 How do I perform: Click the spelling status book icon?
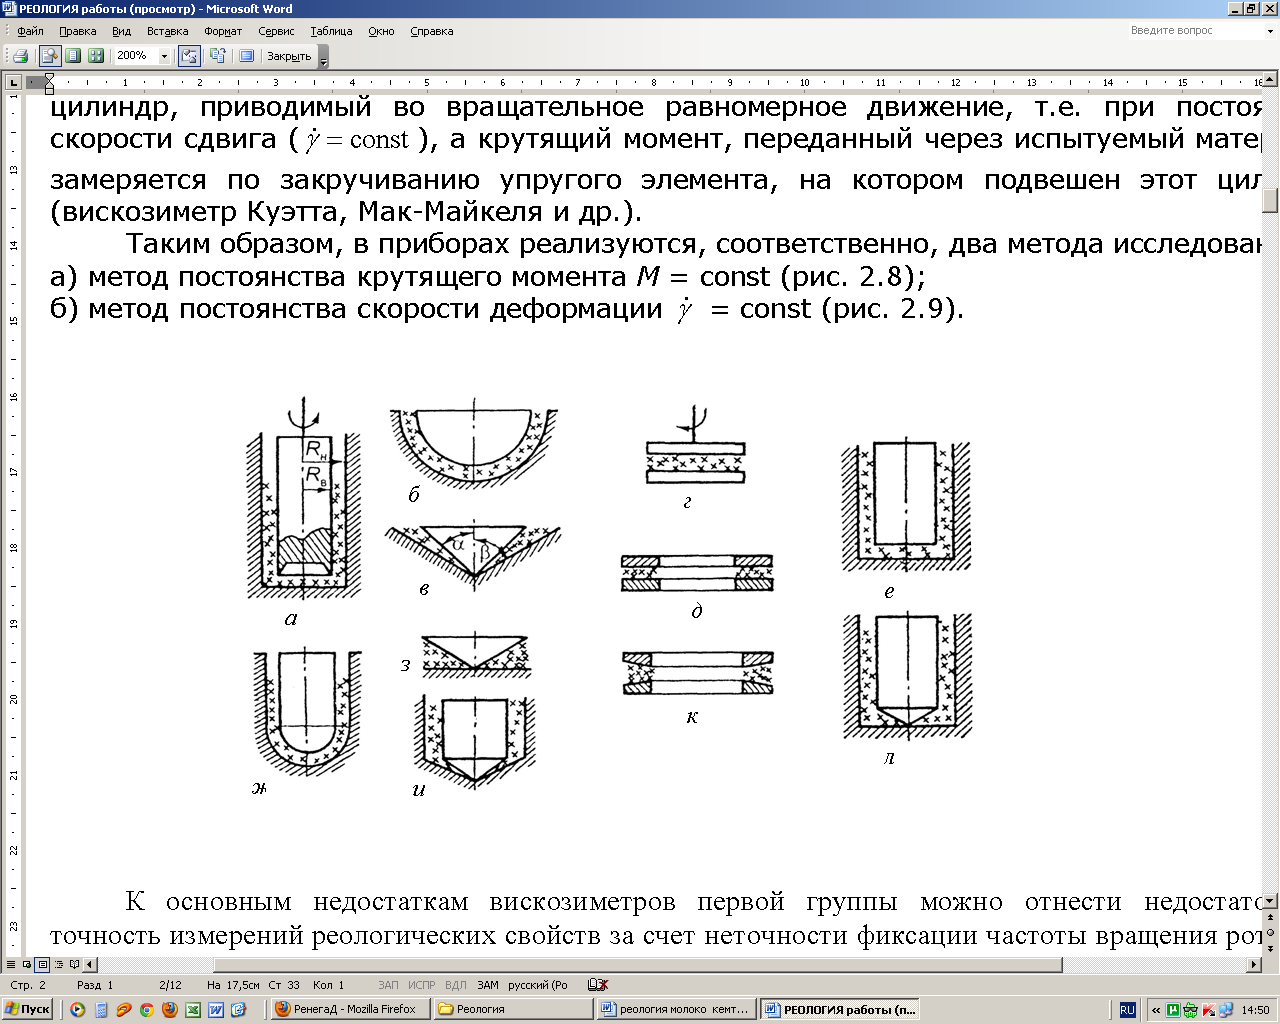coord(596,985)
